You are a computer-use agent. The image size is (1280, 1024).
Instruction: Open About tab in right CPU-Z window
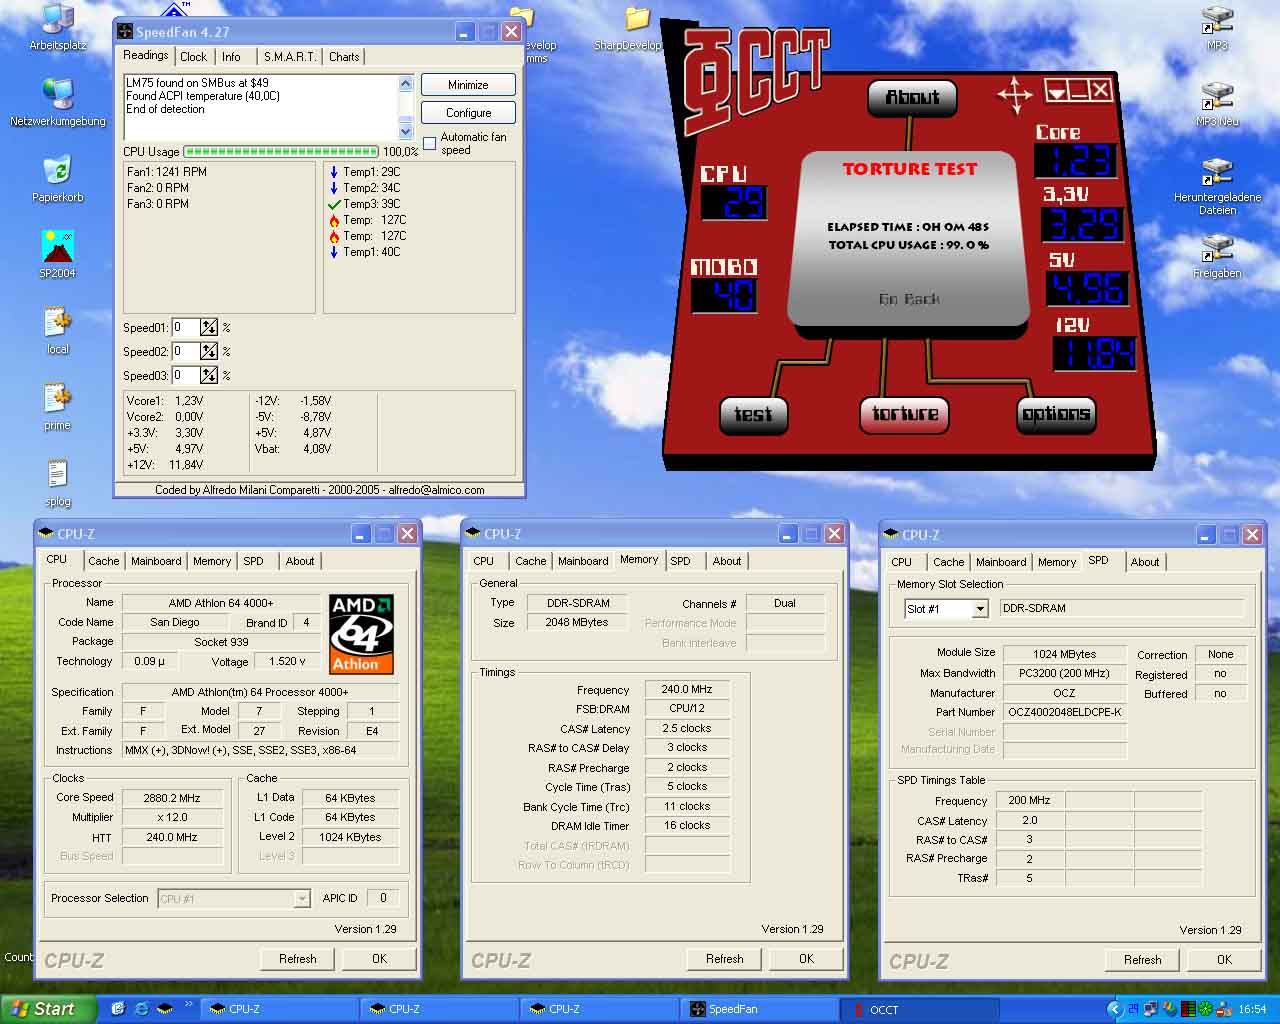pyautogui.click(x=1145, y=562)
